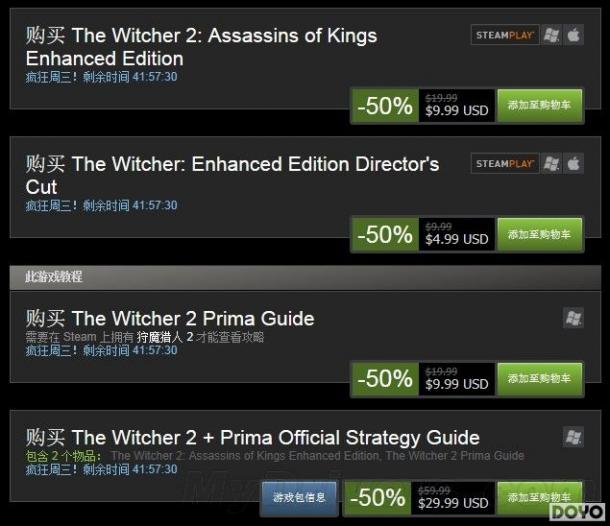Click the $4.99 USD price on Director's Cut
610x526 pixels.
[457, 239]
